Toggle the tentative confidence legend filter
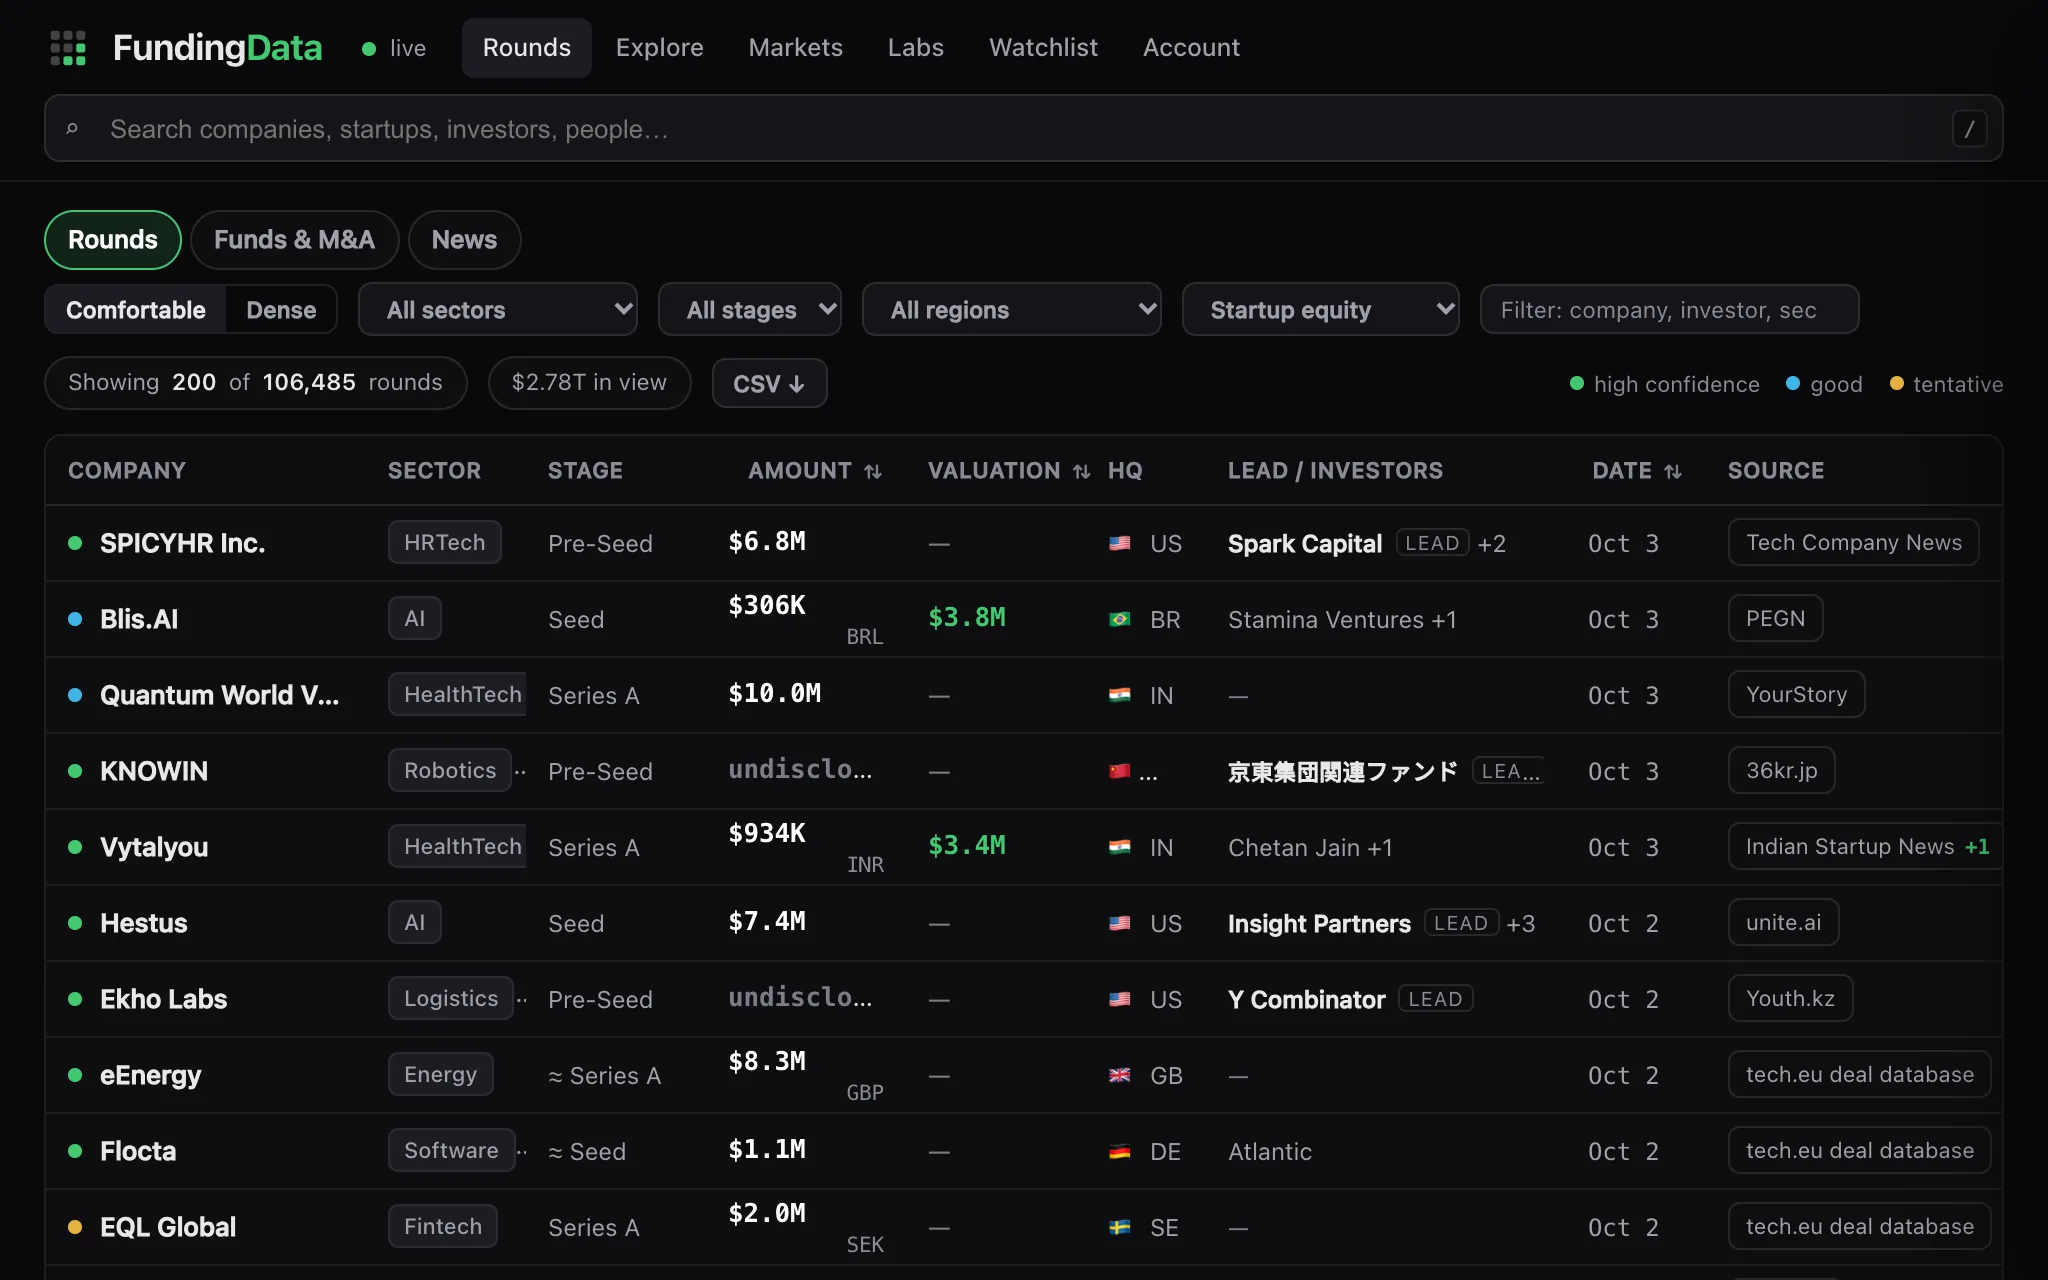2048x1280 pixels. 1946,384
